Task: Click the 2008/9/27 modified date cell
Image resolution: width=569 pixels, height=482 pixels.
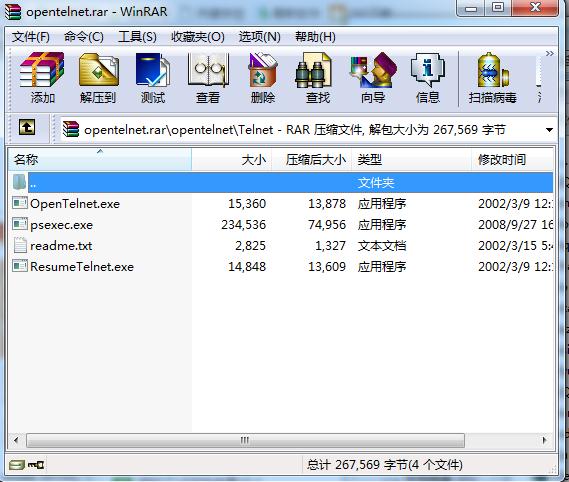Action: point(515,225)
